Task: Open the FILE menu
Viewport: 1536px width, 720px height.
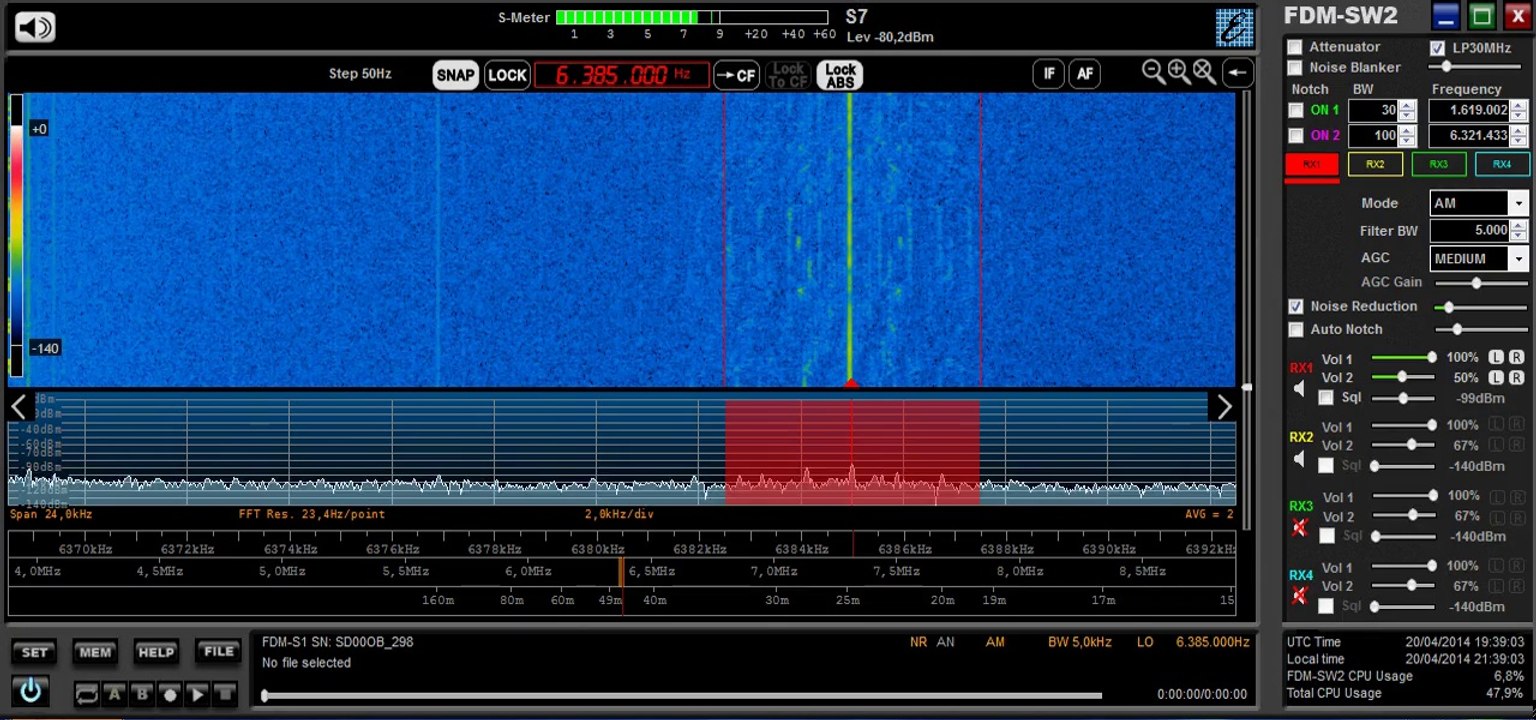Action: (x=219, y=651)
